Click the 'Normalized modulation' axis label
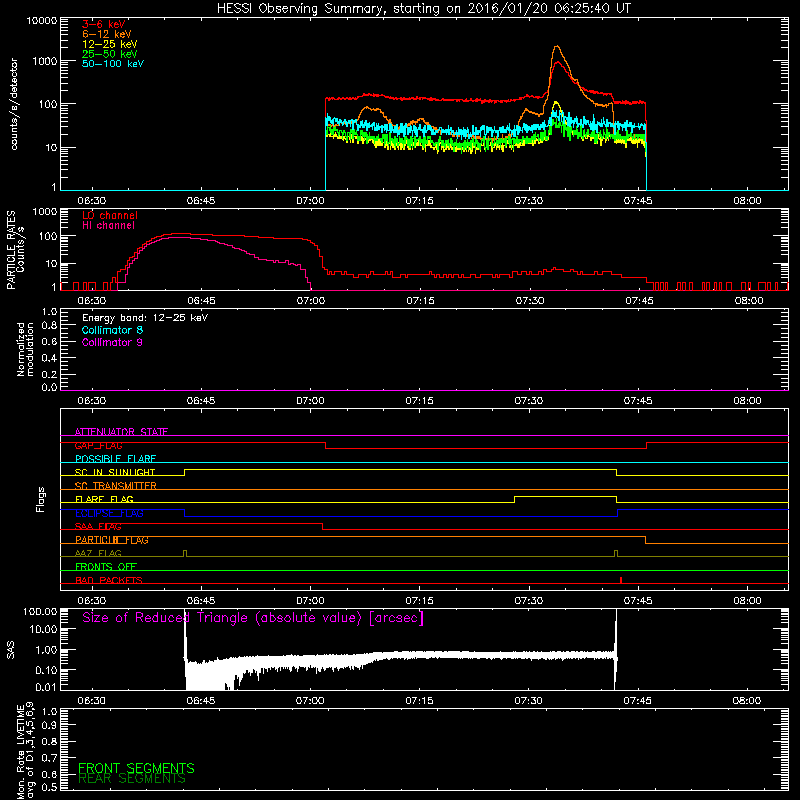 [x=25, y=349]
